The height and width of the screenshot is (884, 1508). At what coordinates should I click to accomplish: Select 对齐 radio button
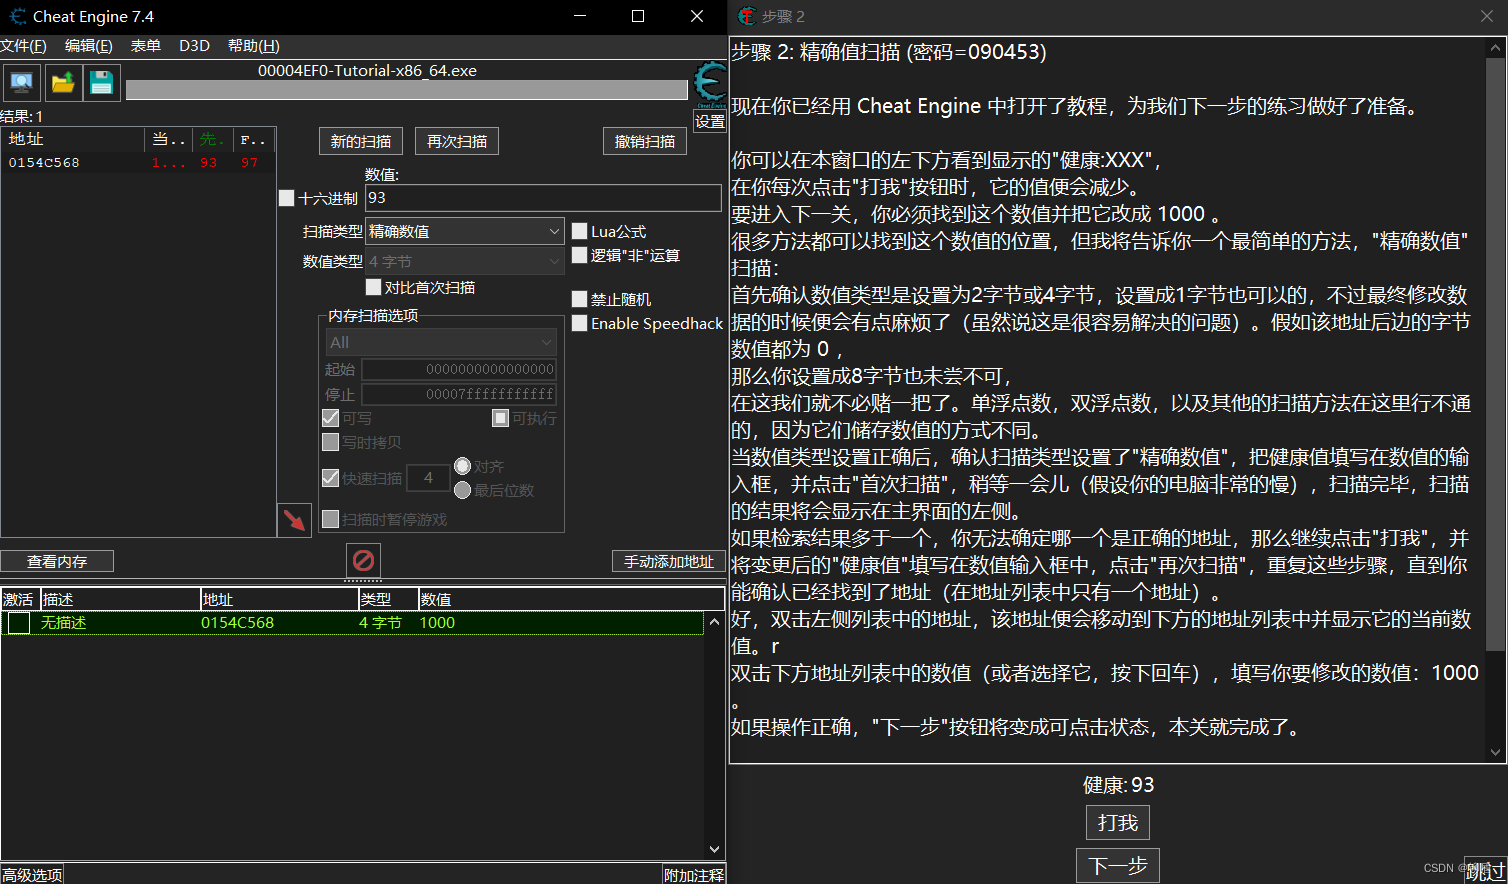[x=462, y=466]
